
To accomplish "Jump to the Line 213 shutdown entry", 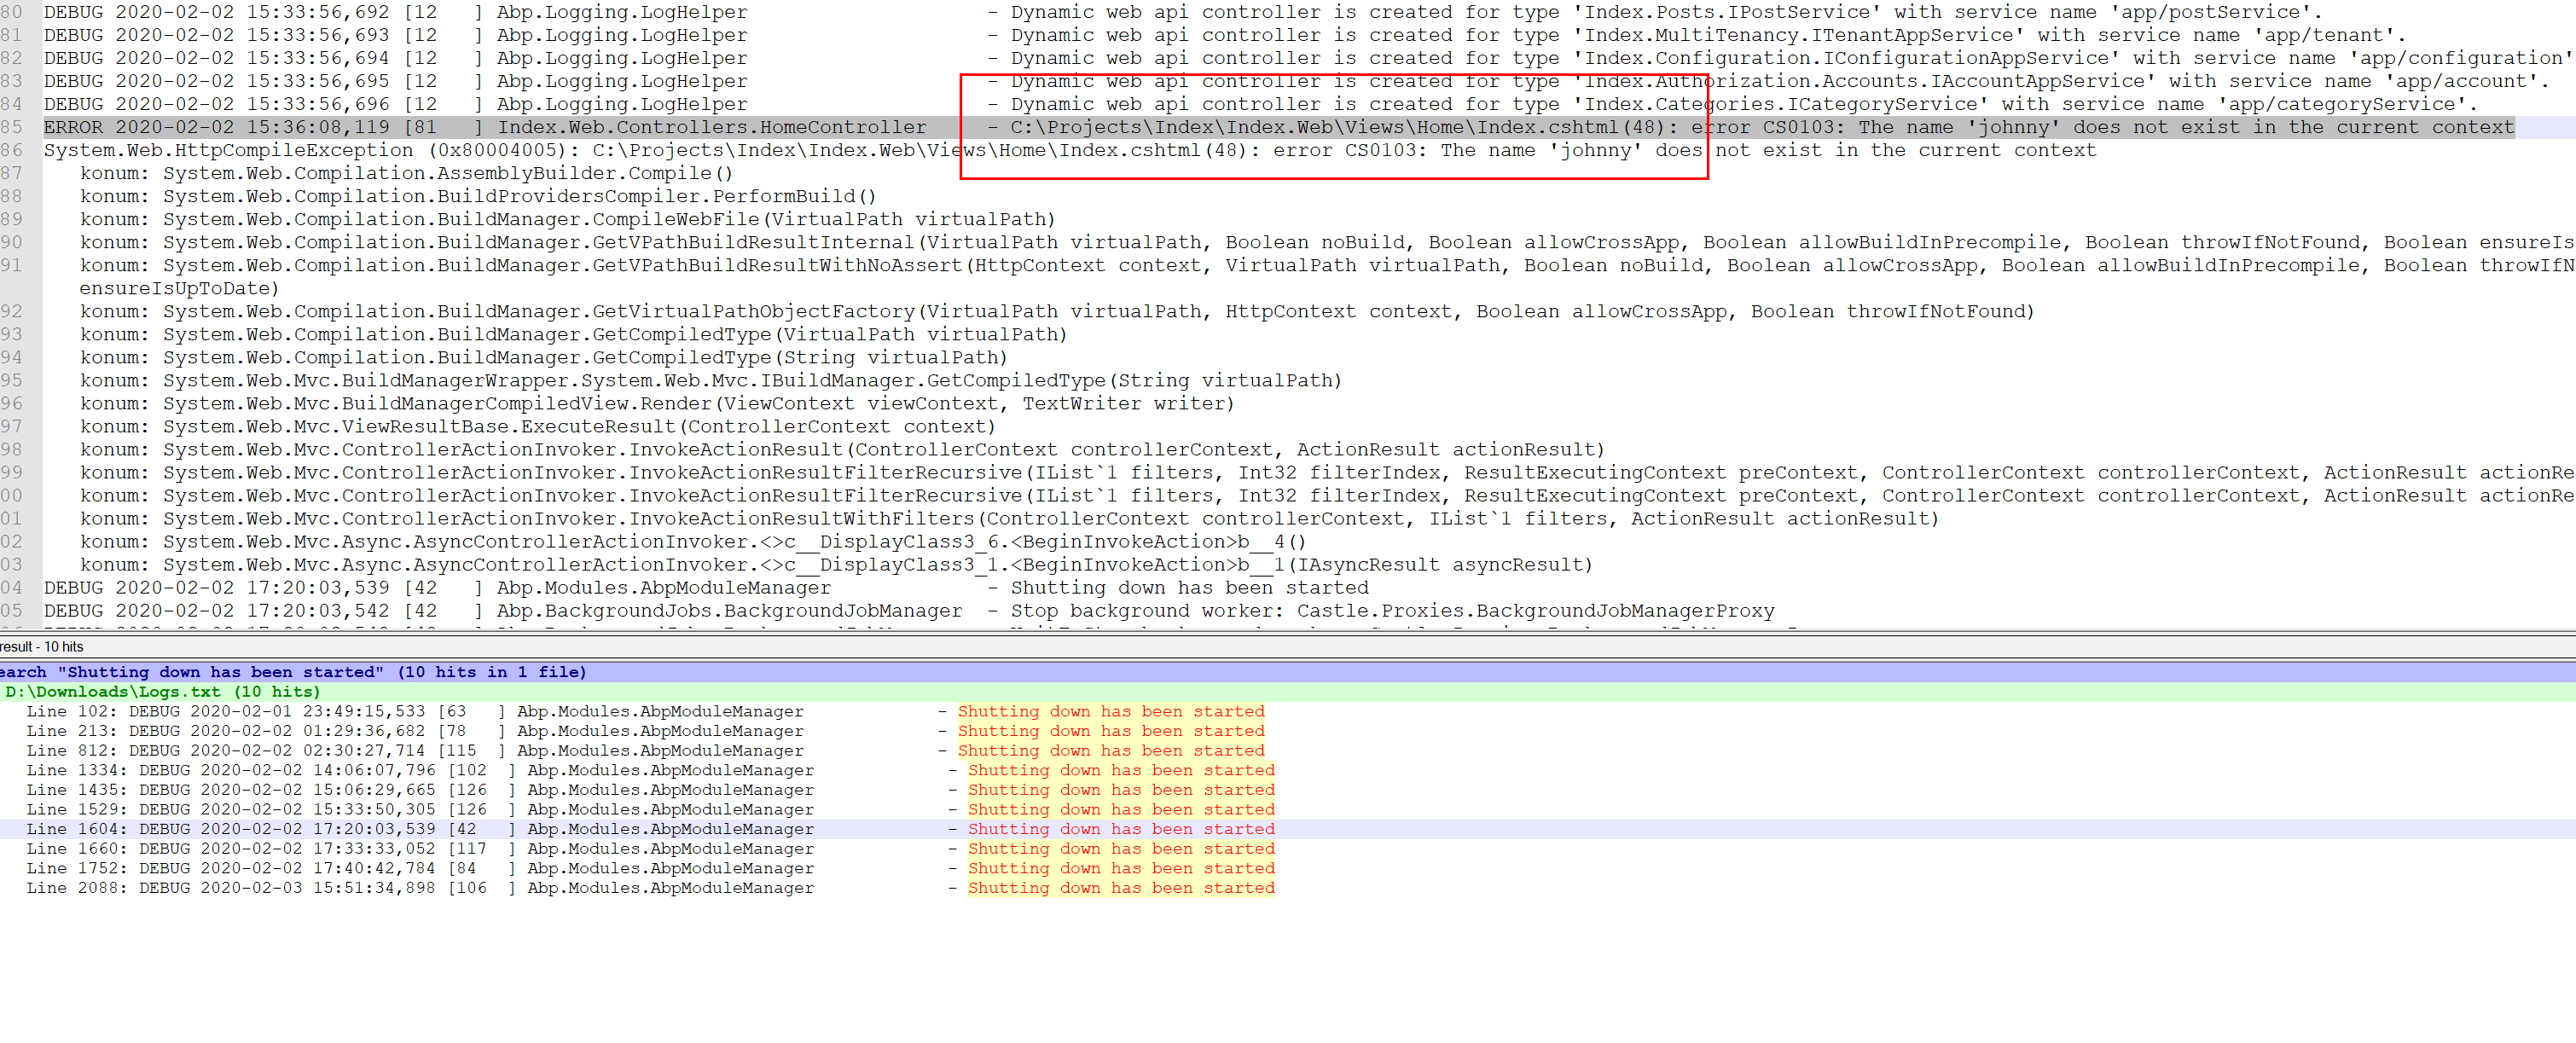I will pos(400,731).
